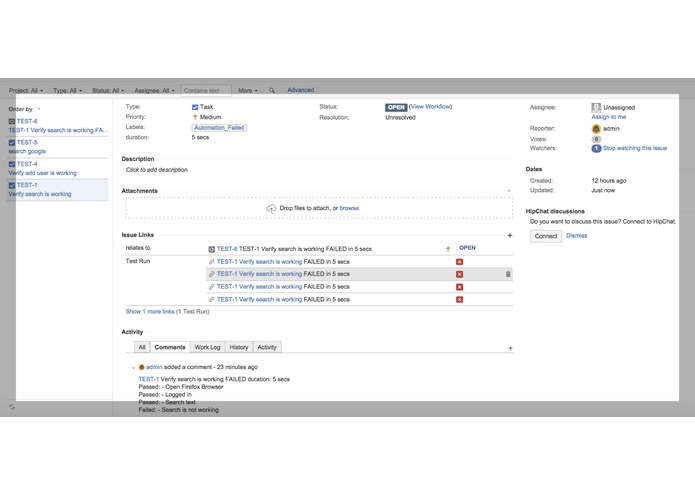Viewport: 695px width, 494px height.
Task: Show 1 more links in Issue Links
Action: tap(150, 312)
